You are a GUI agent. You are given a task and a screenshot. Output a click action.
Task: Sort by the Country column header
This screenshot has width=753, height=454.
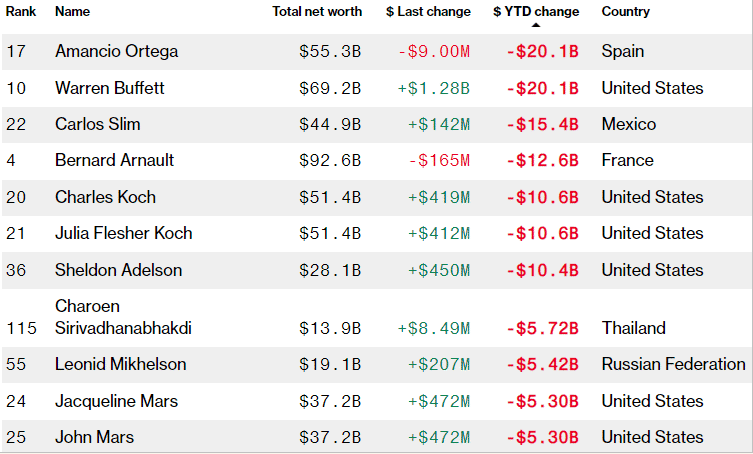(x=625, y=12)
